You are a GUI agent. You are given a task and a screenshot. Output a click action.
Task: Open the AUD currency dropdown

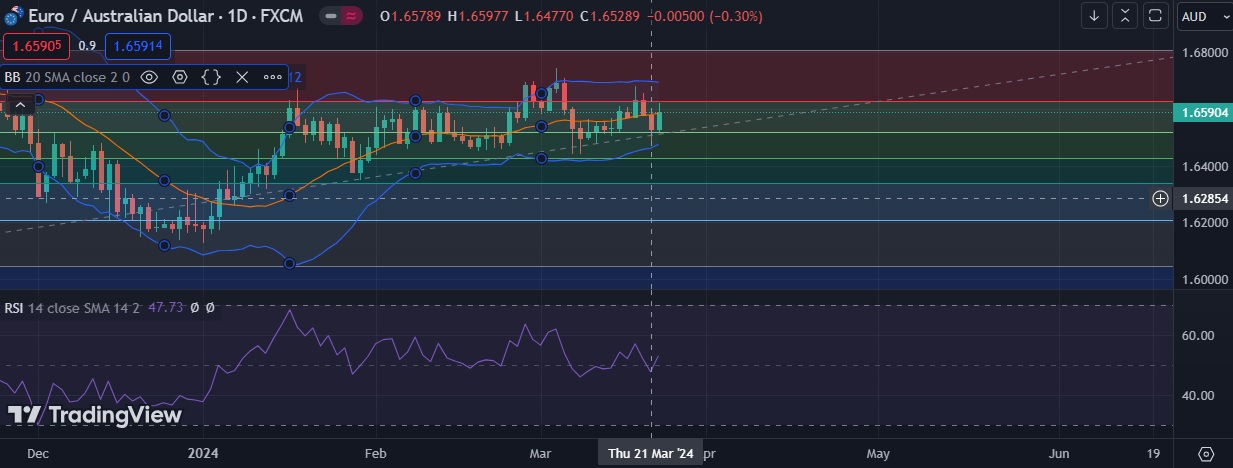pyautogui.click(x=1204, y=16)
